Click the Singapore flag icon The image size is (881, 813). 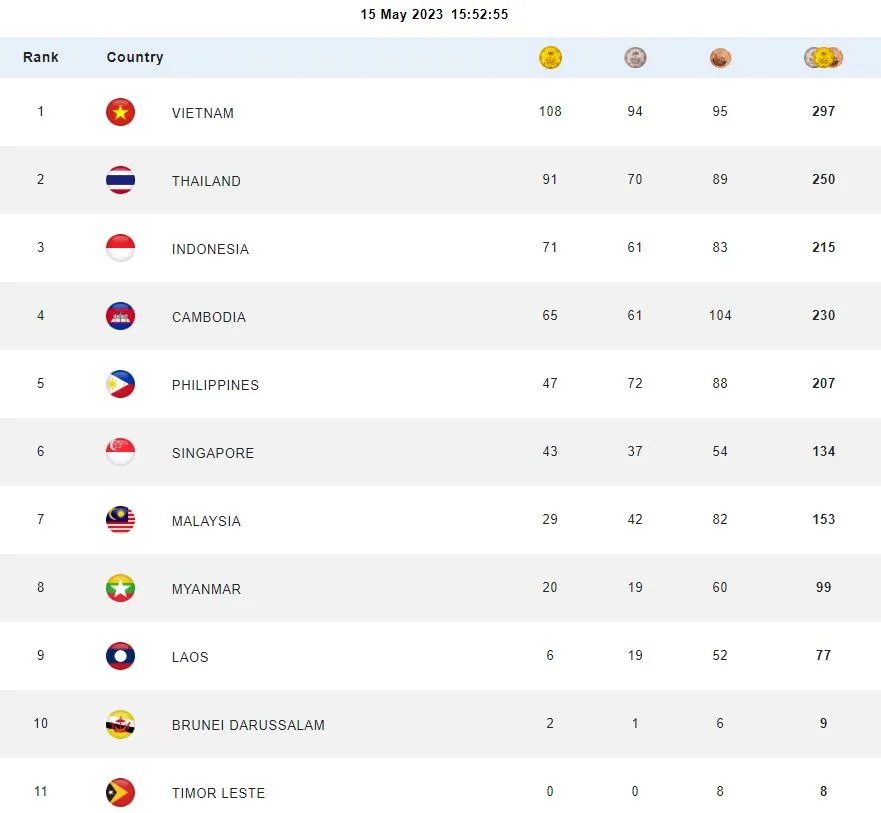click(121, 452)
